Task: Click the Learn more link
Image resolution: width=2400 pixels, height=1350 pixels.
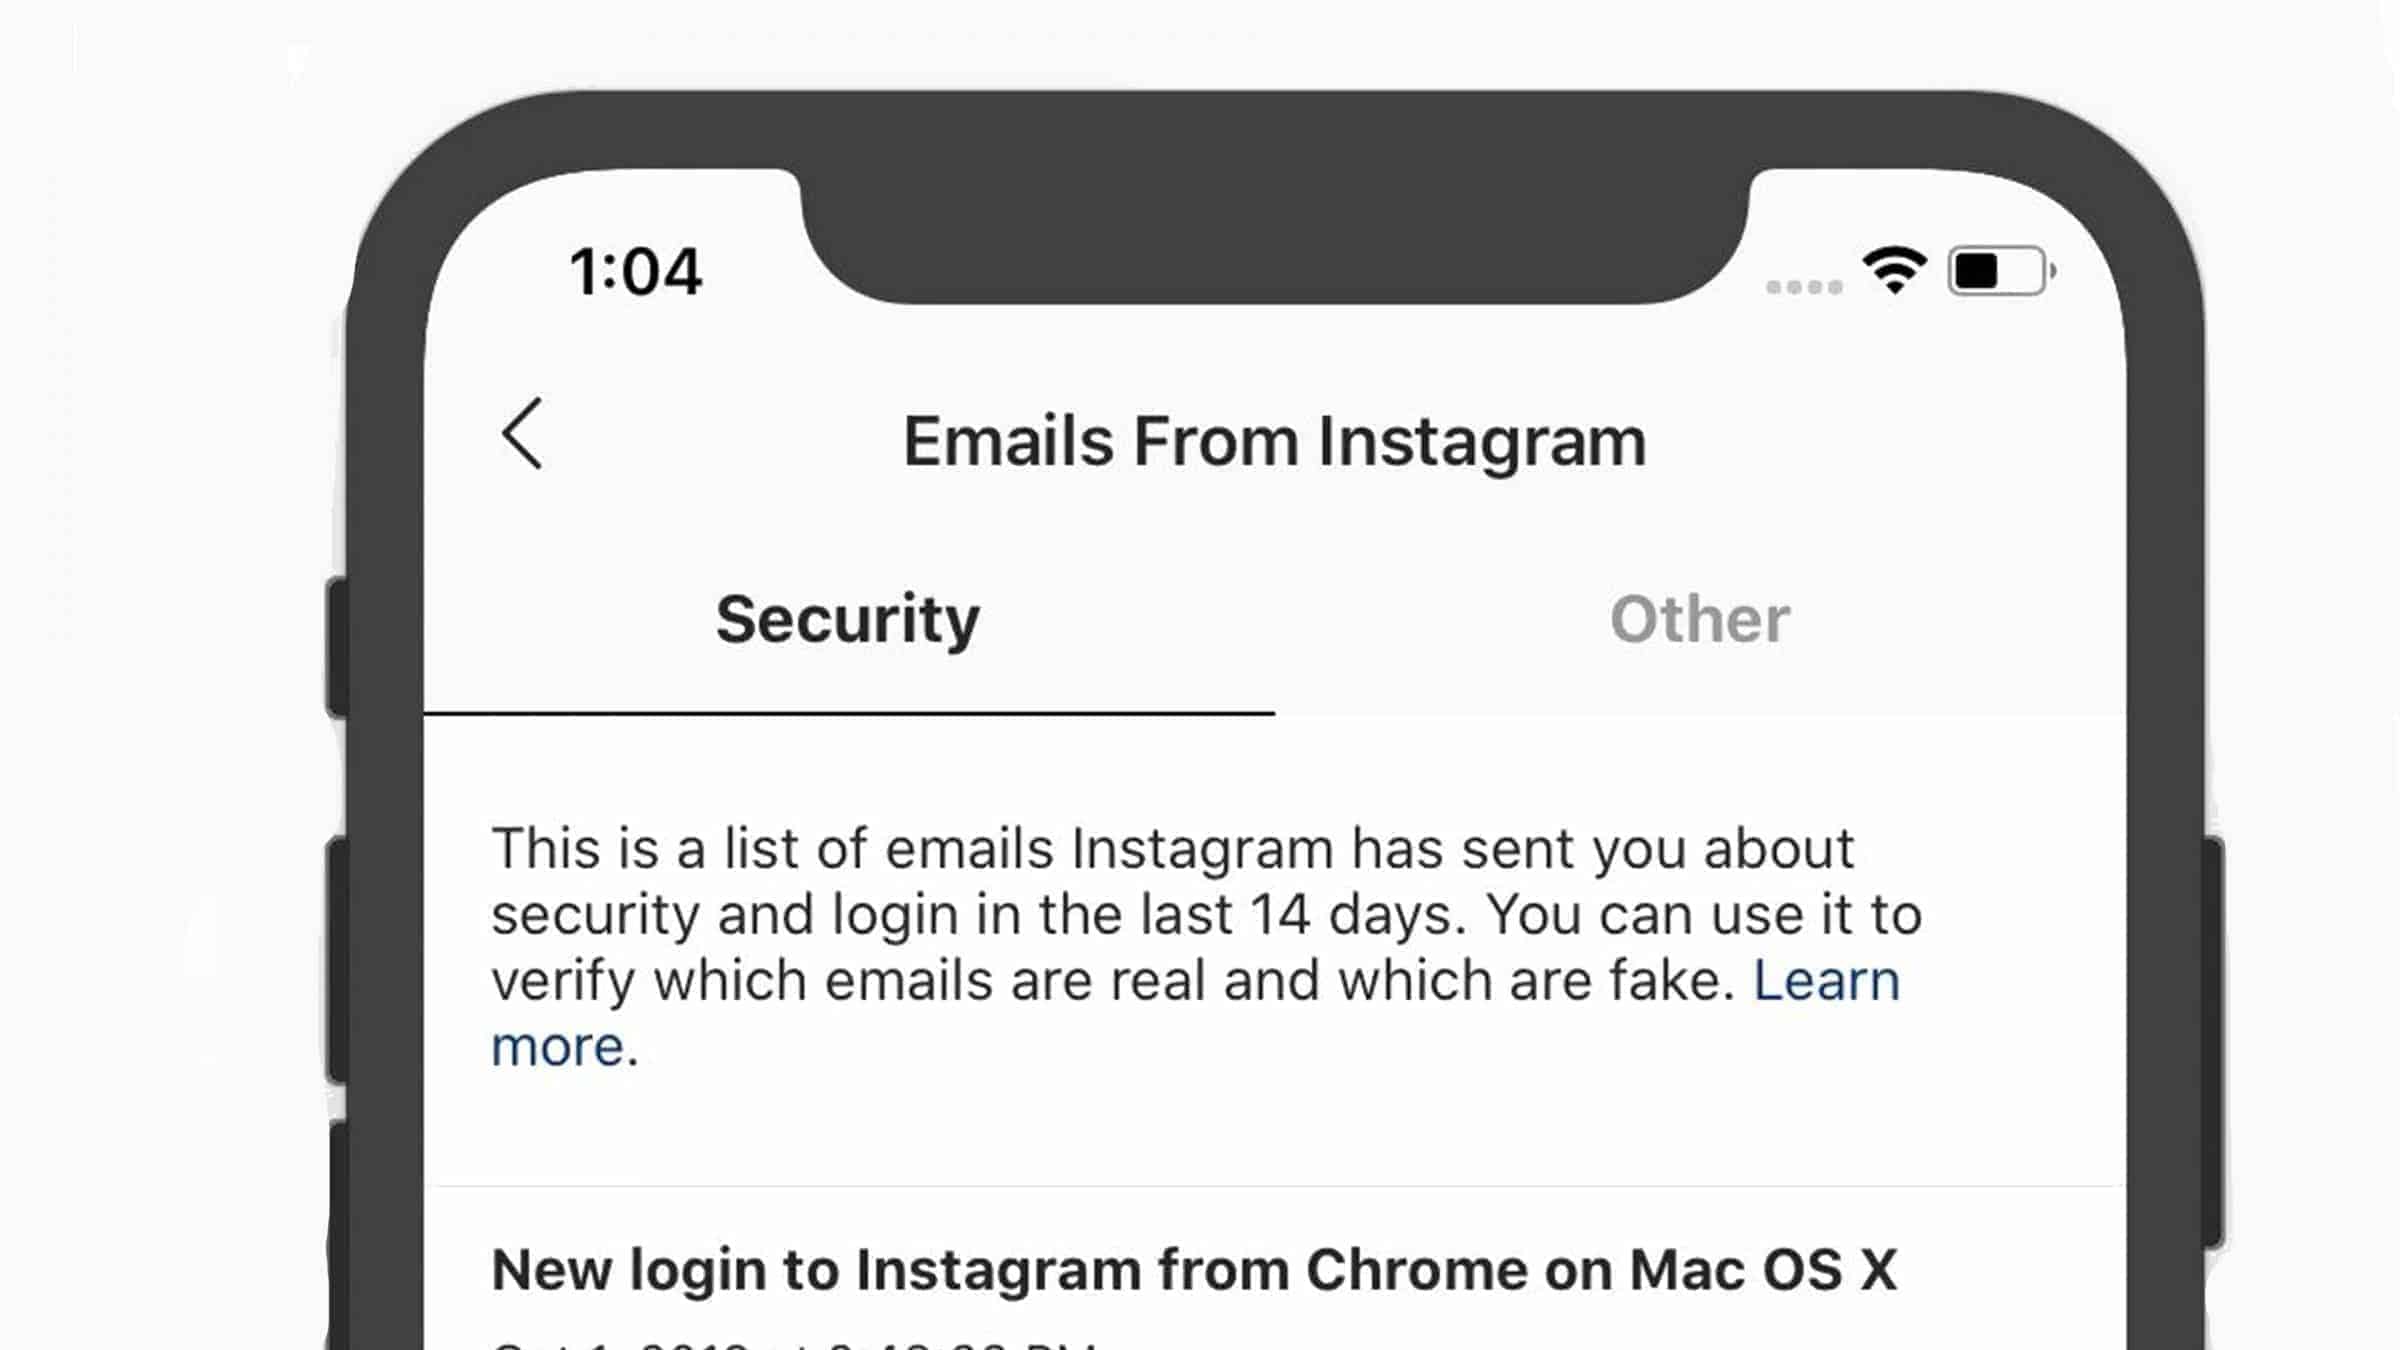Action: tap(1825, 981)
